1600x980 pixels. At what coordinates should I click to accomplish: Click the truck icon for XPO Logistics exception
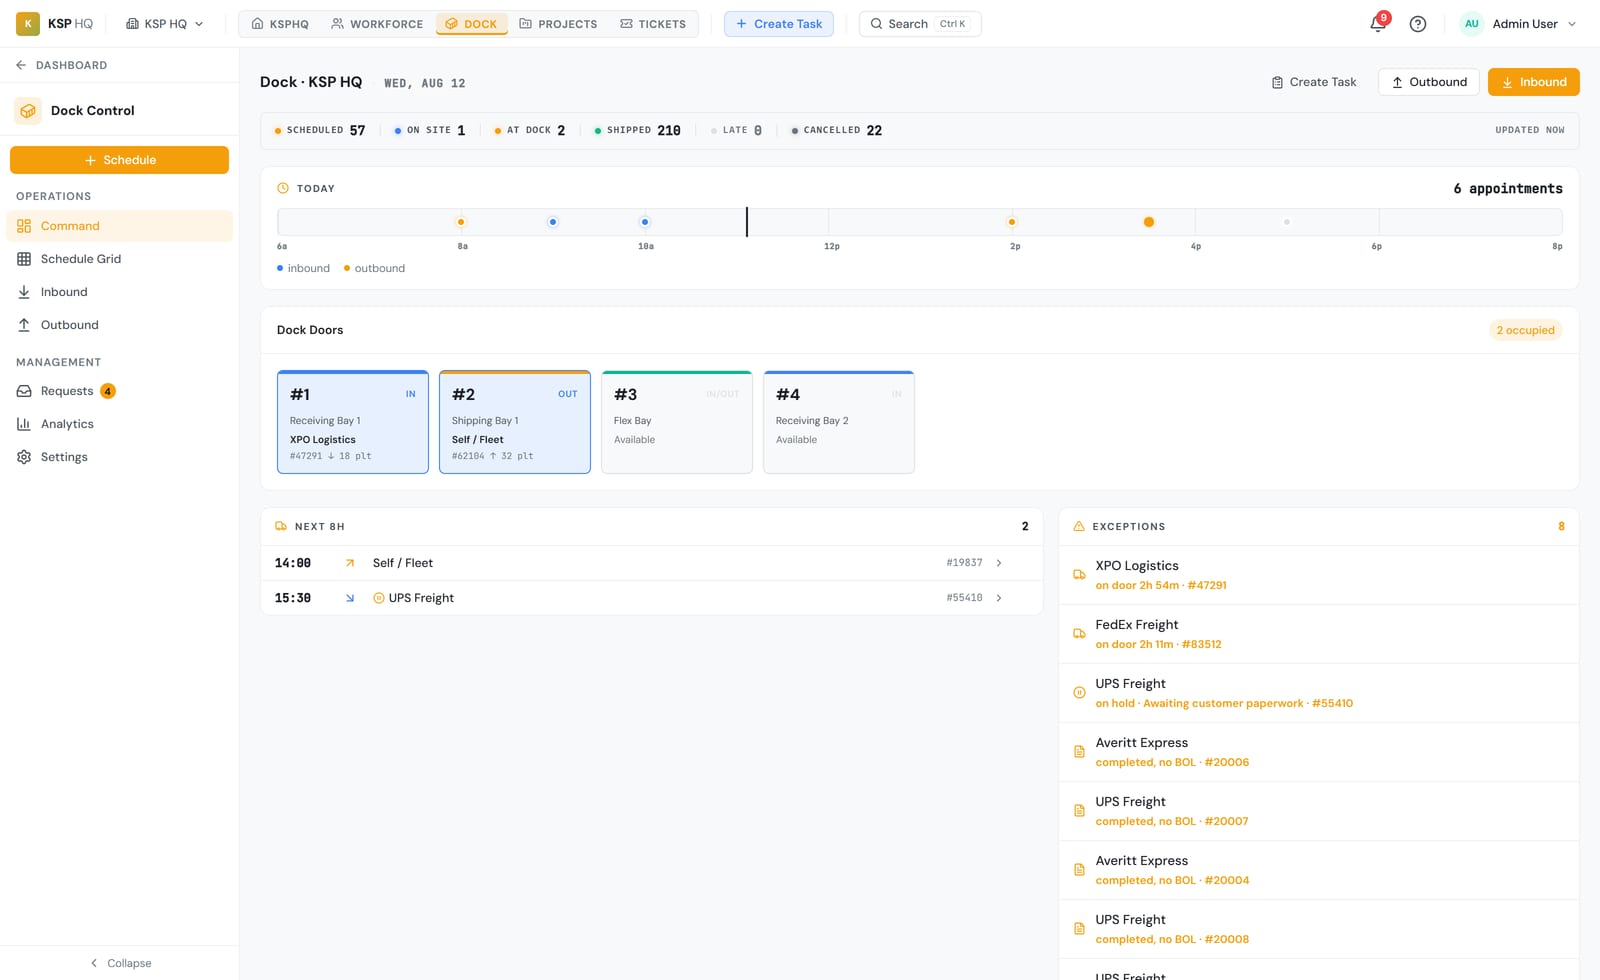coord(1079,575)
